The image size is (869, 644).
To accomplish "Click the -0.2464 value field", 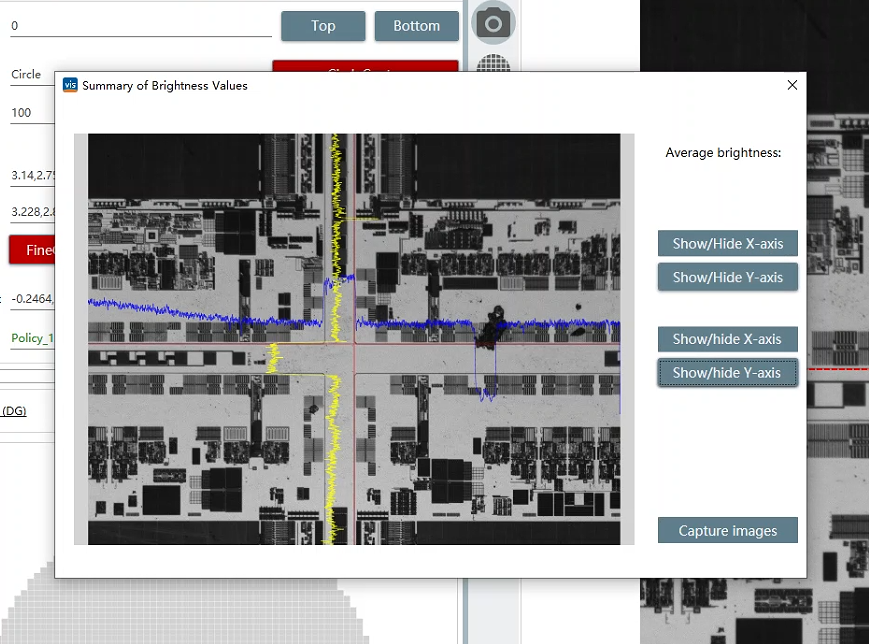I will pyautogui.click(x=32, y=298).
